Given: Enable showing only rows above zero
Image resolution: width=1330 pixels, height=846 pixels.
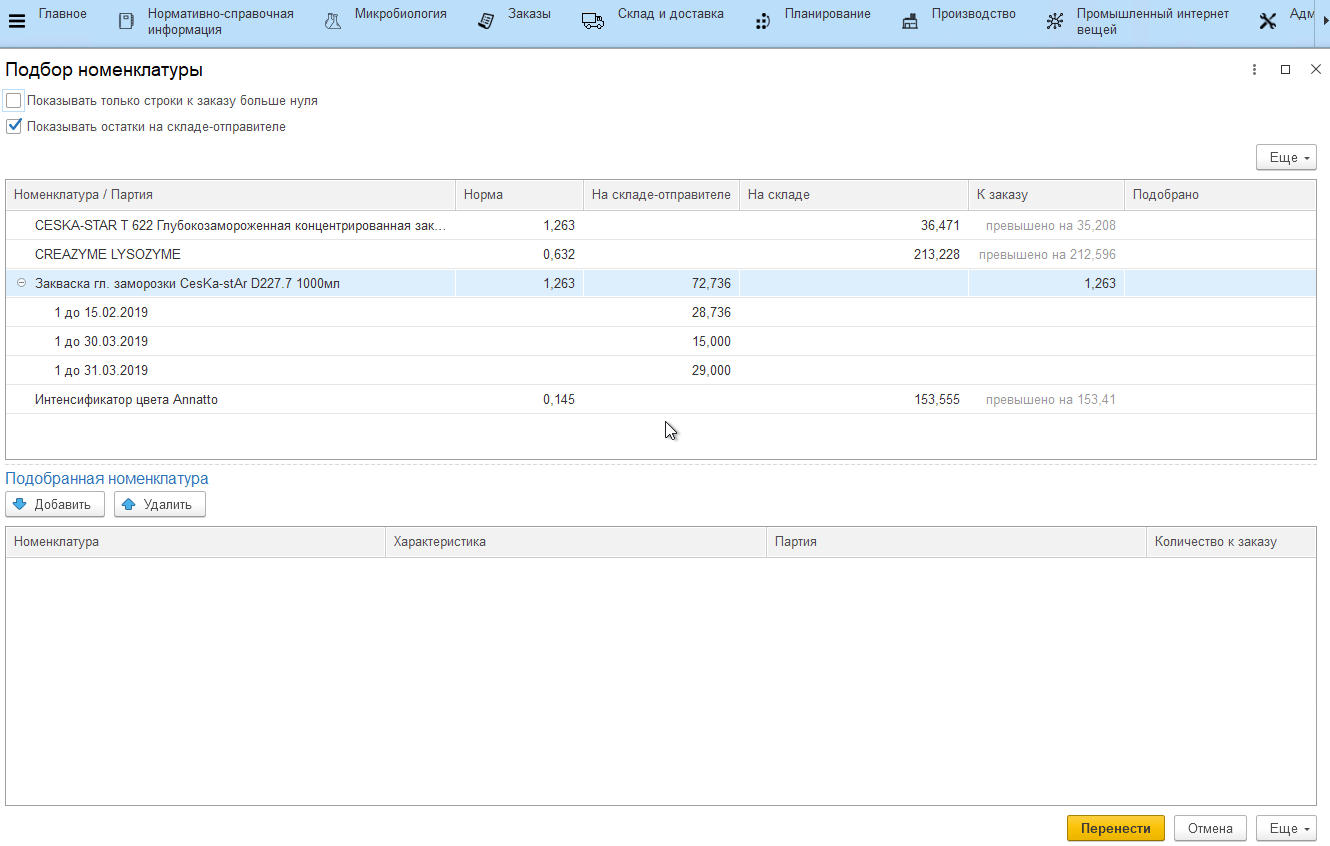Looking at the screenshot, I should point(14,101).
